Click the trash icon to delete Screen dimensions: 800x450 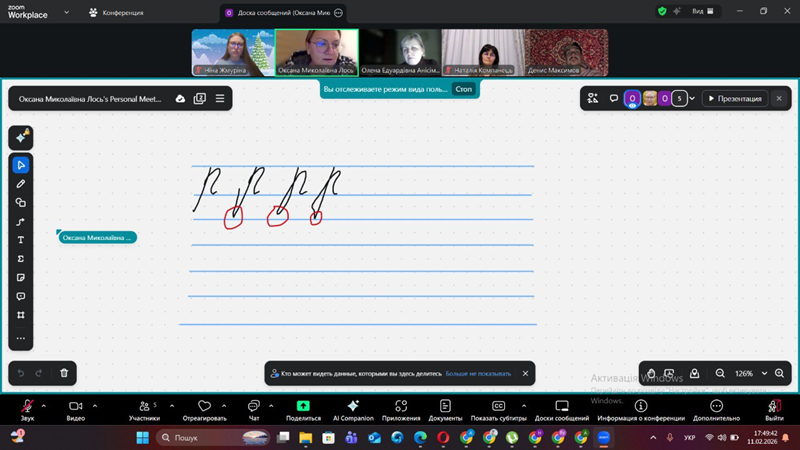point(64,373)
